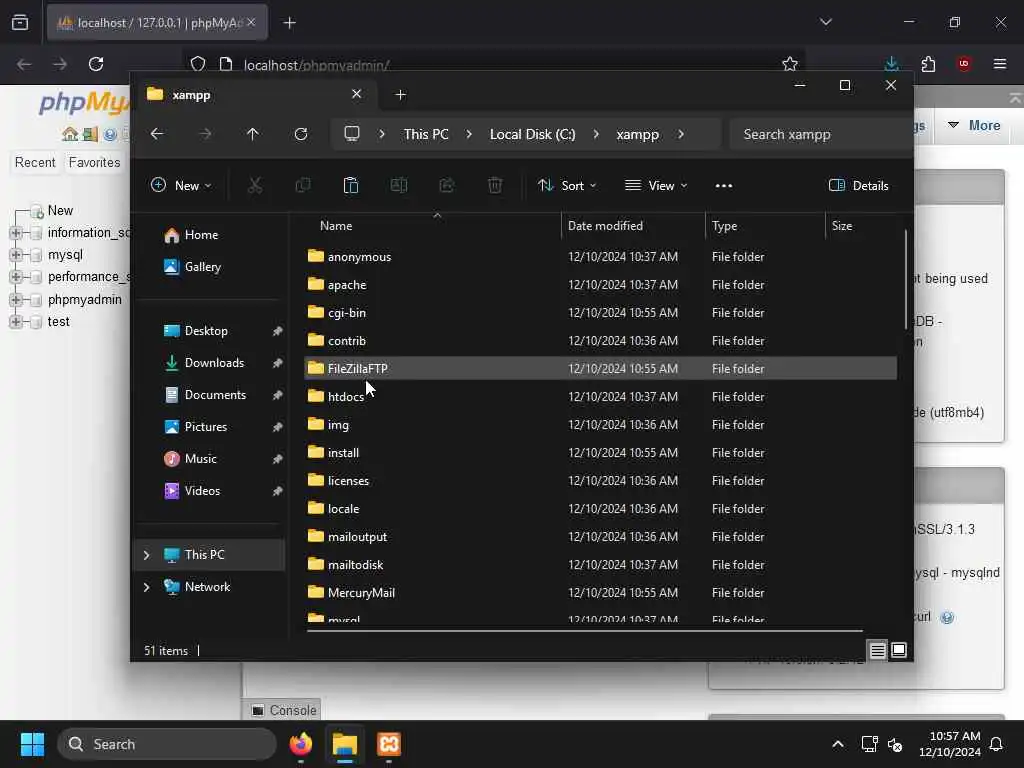
Task: Open File Explorer taskbar icon
Action: [x=345, y=744]
